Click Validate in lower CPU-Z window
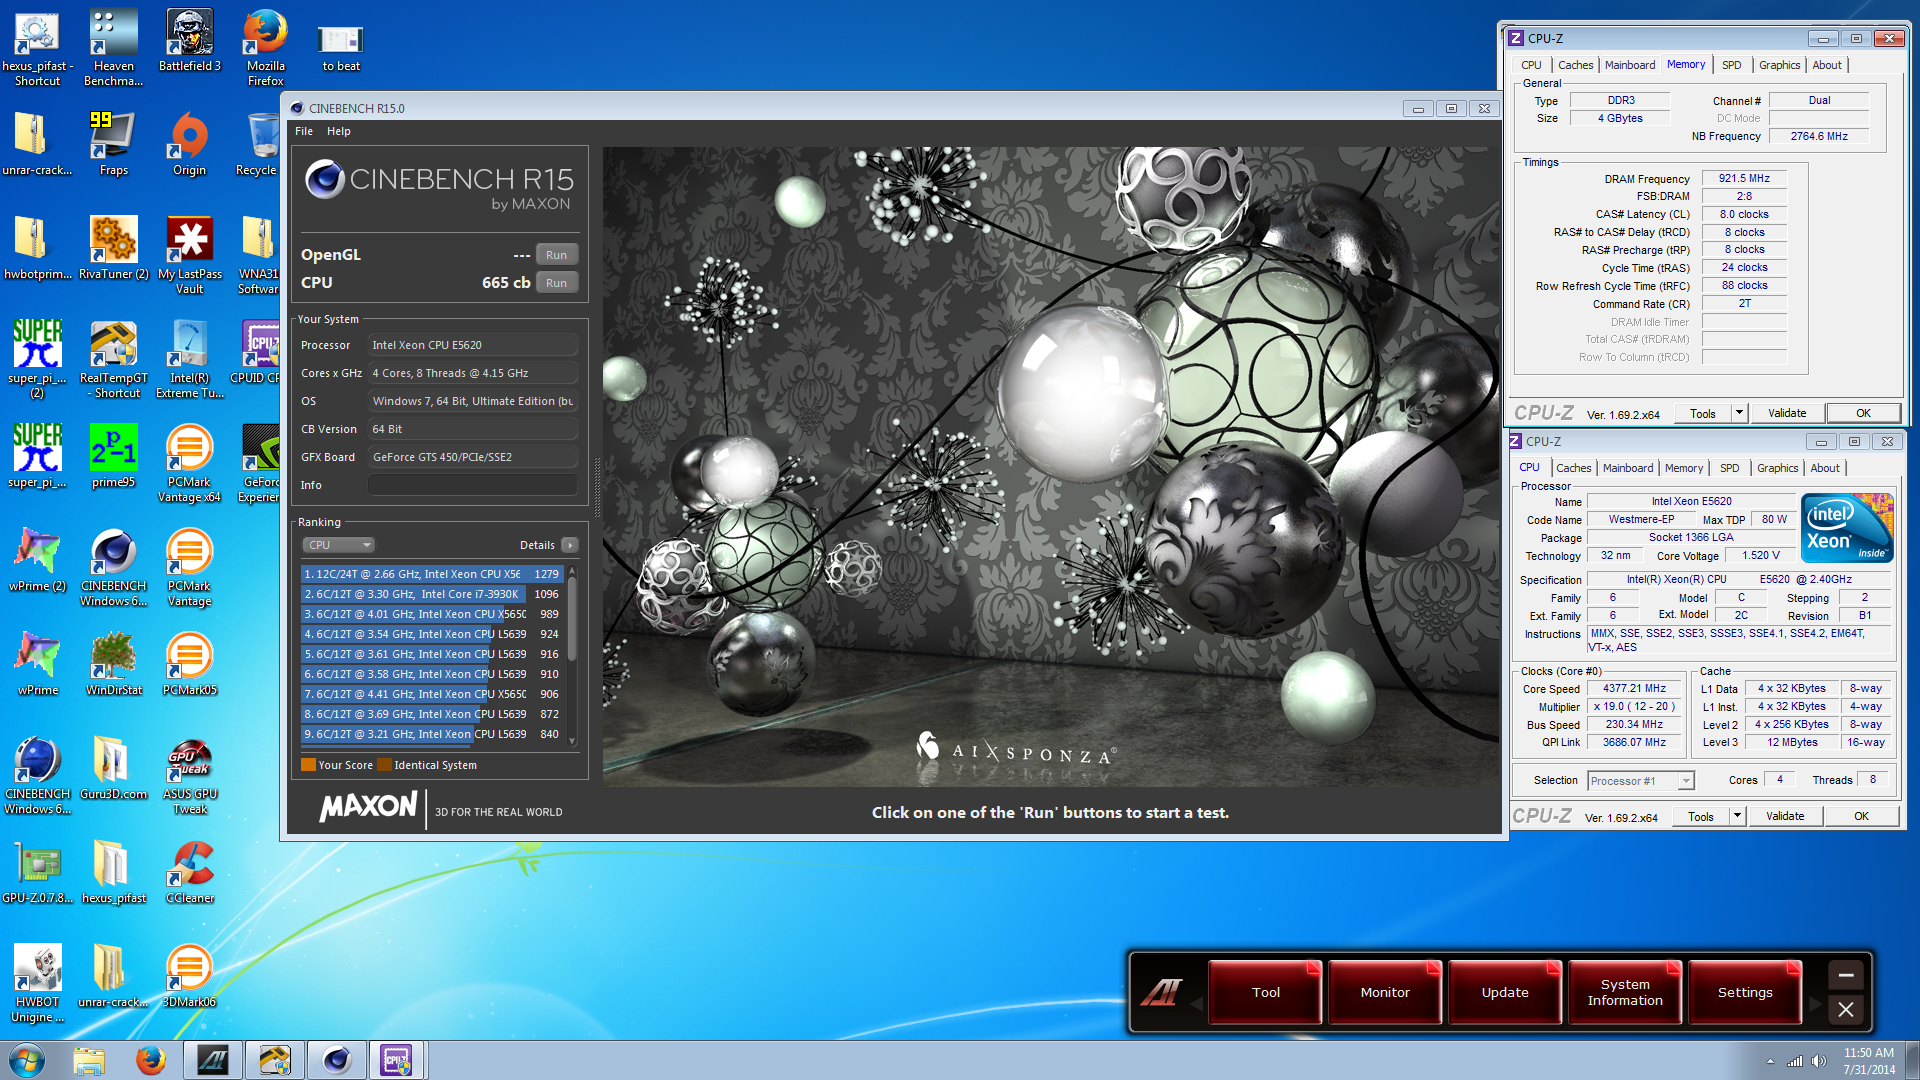This screenshot has height=1080, width=1920. pyautogui.click(x=1785, y=816)
